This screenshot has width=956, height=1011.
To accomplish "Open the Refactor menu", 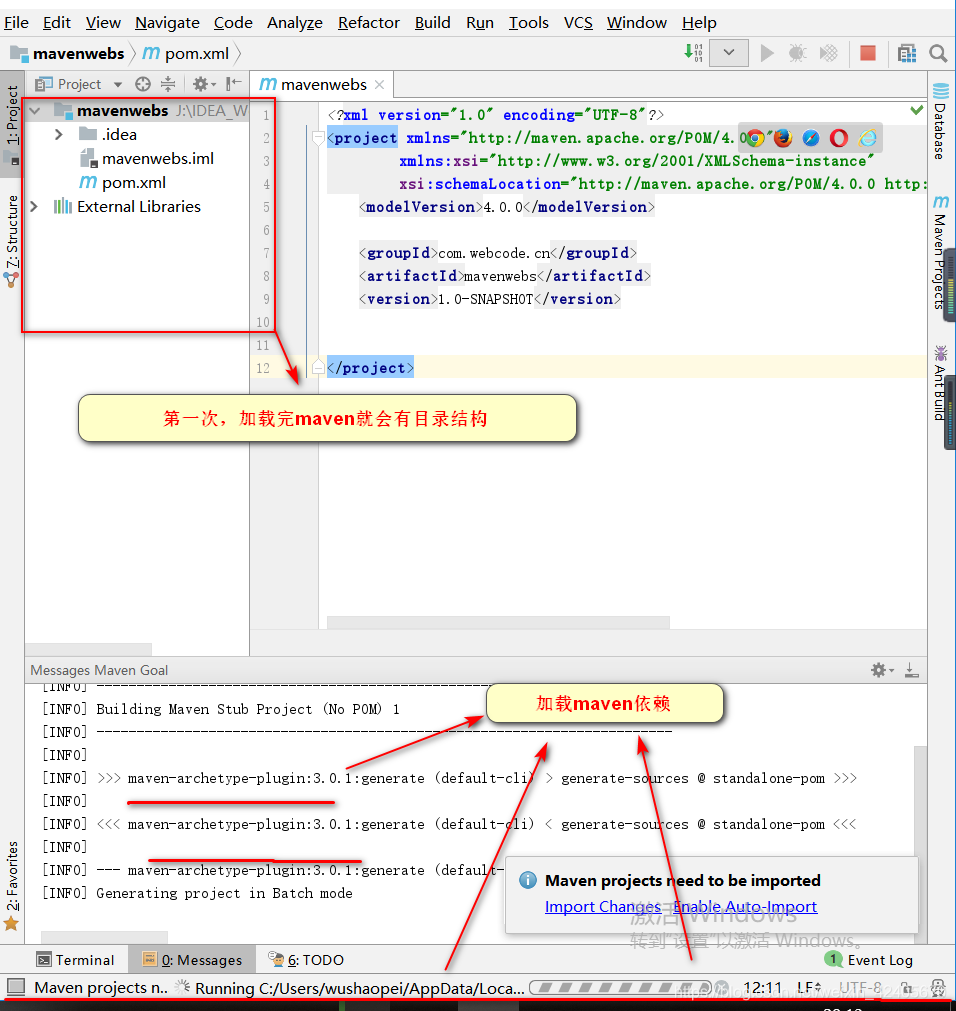I will pyautogui.click(x=369, y=23).
